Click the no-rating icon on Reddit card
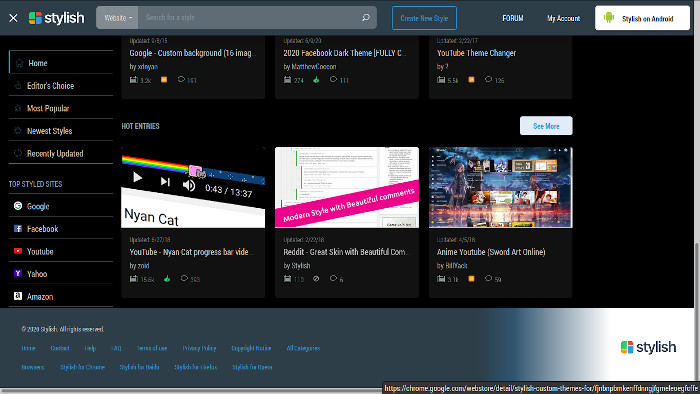The height and width of the screenshot is (394, 700). (316, 279)
